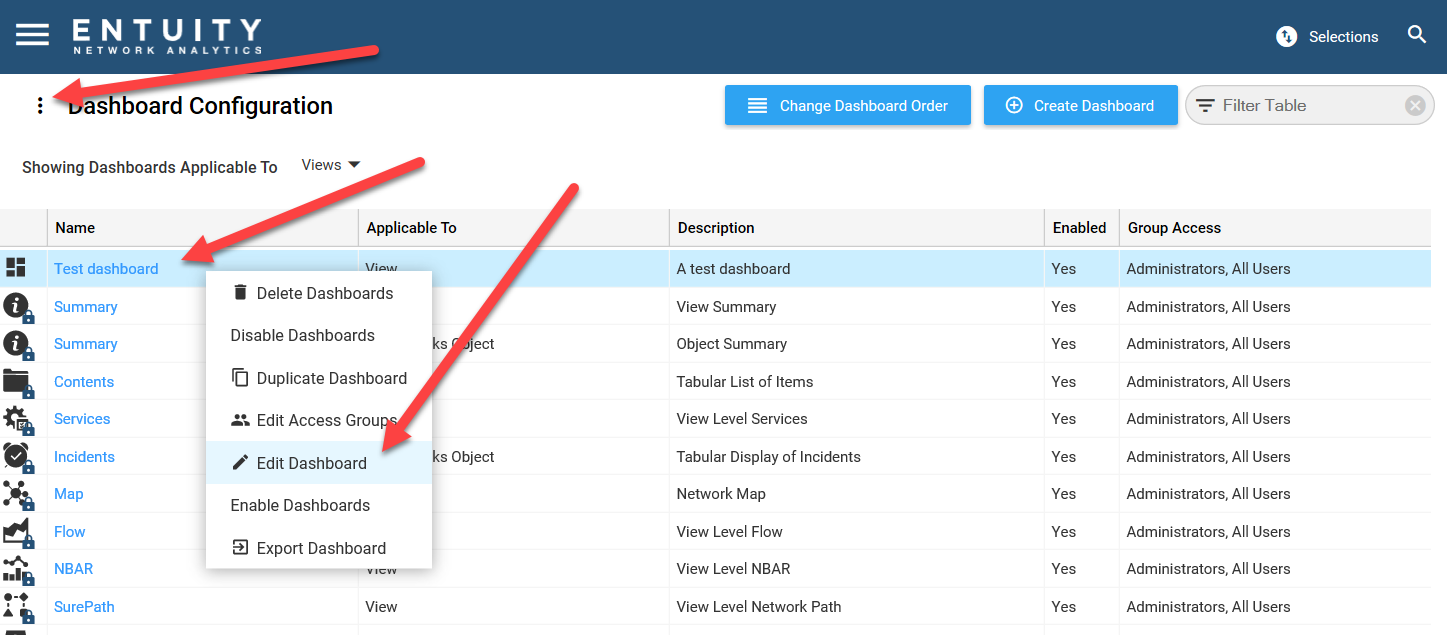Screen dimensions: 1447x635
Task: Click the 'Yes' Enabled cell for SurePath
Action: [1081, 607]
